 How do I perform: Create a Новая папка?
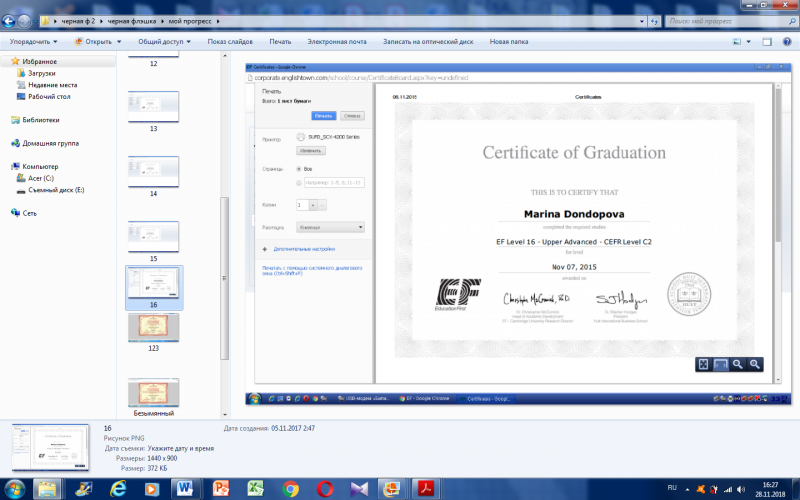pyautogui.click(x=509, y=42)
